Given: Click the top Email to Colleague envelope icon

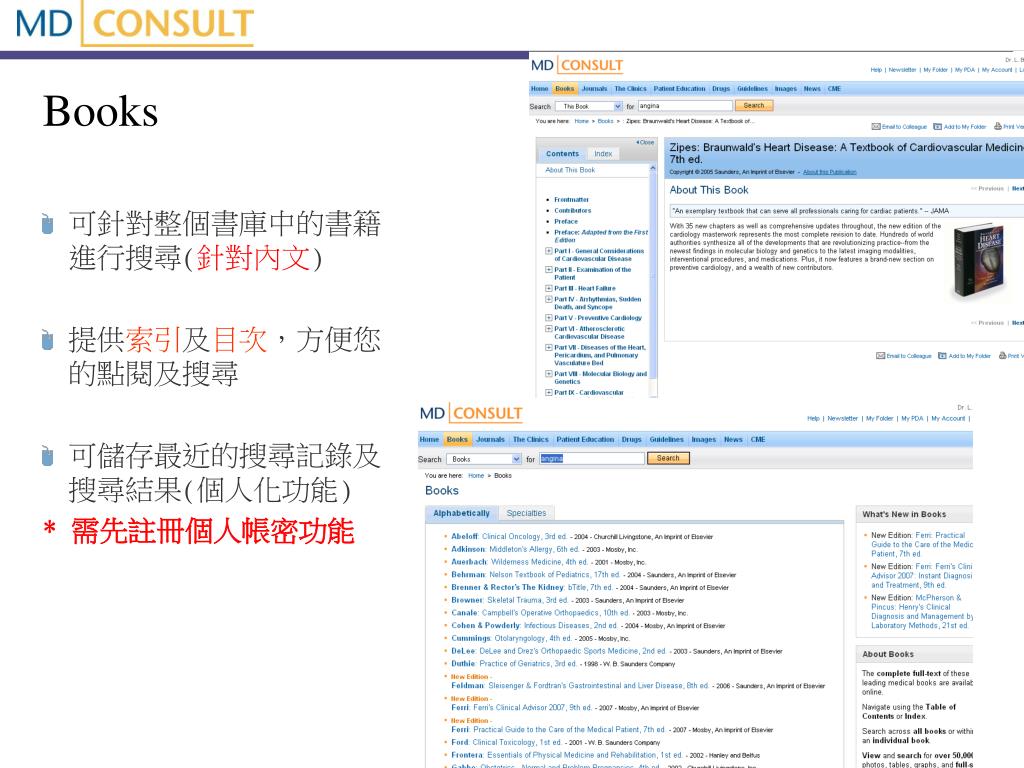Looking at the screenshot, I should click(876, 127).
